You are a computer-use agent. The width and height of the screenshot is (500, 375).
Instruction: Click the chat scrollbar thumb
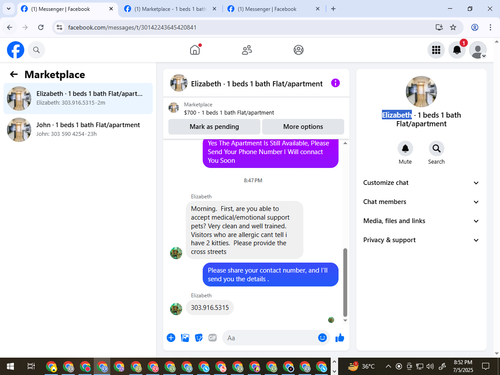345,282
